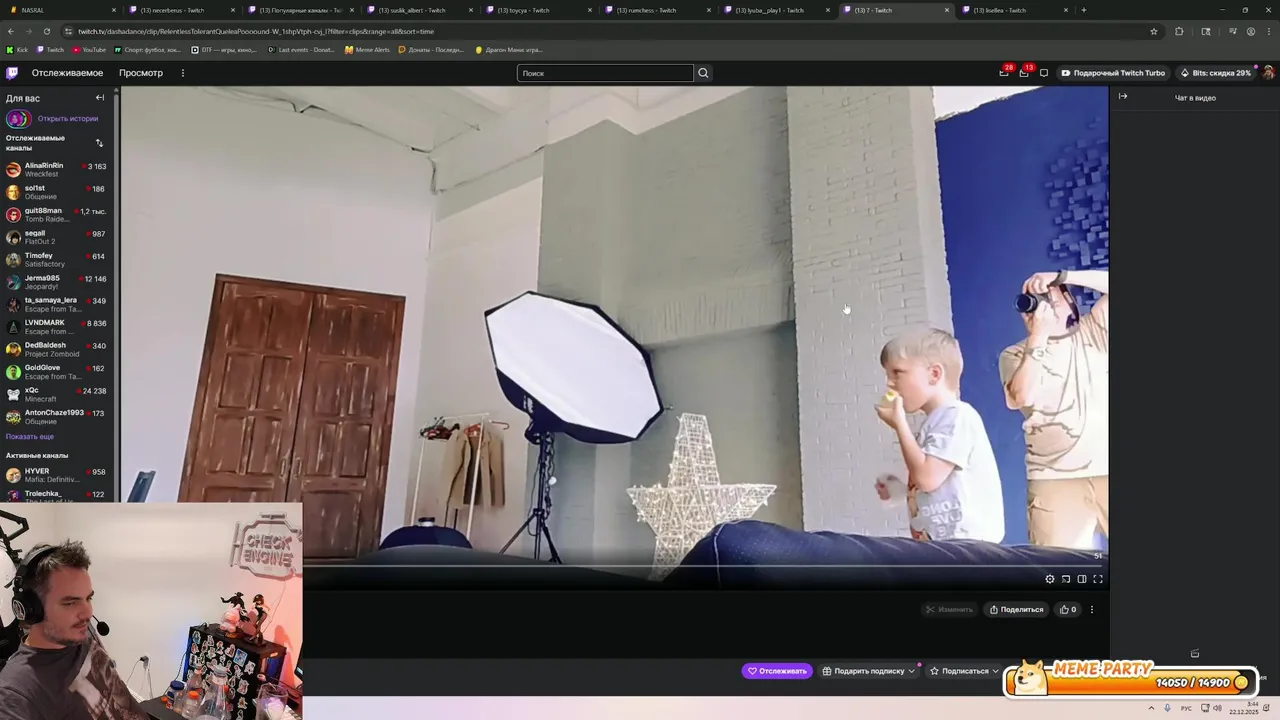Open the clip's three-dot options menu

[1092, 609]
